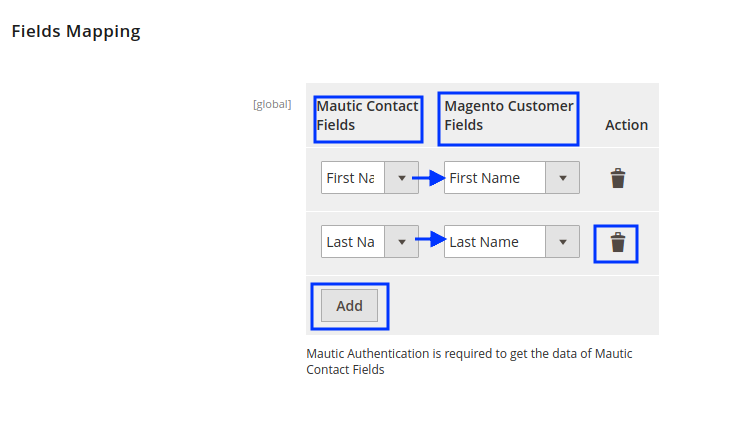Delete the First Name mapping row
The image size is (731, 432).
point(618,178)
